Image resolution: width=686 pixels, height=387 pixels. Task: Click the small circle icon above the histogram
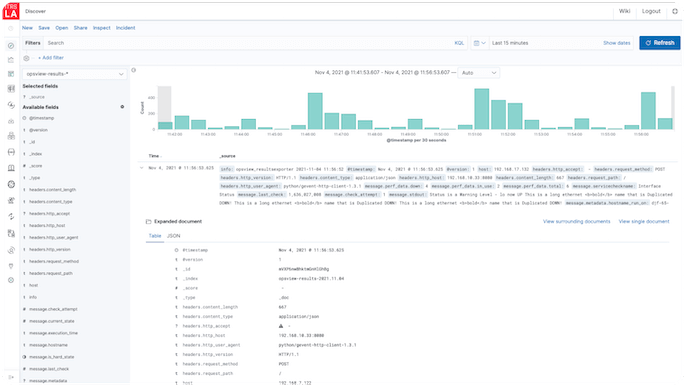(134, 70)
